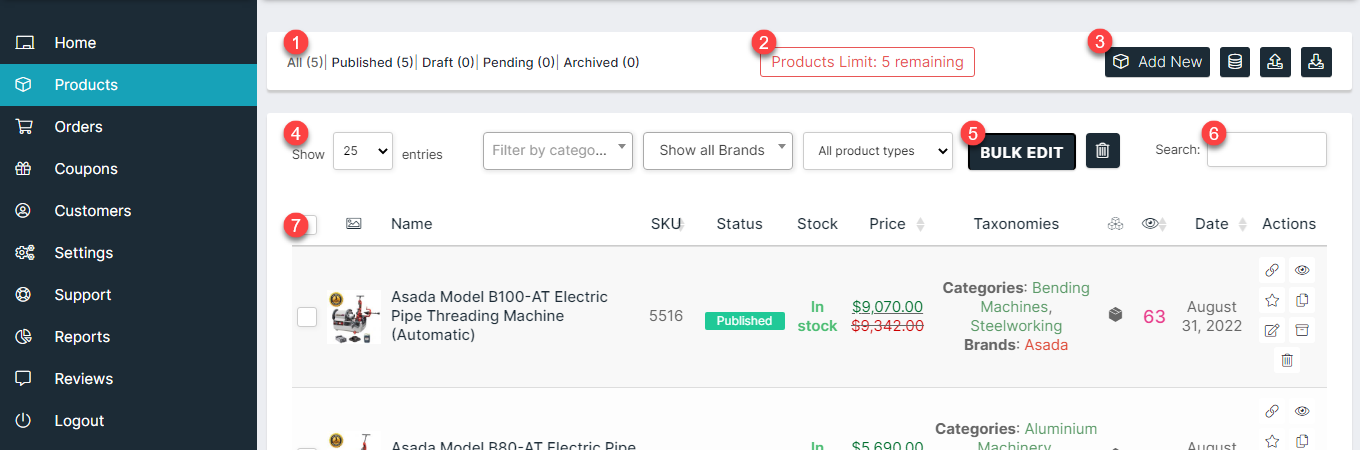Check the Asada Model B100-AT row checkbox

307,317
